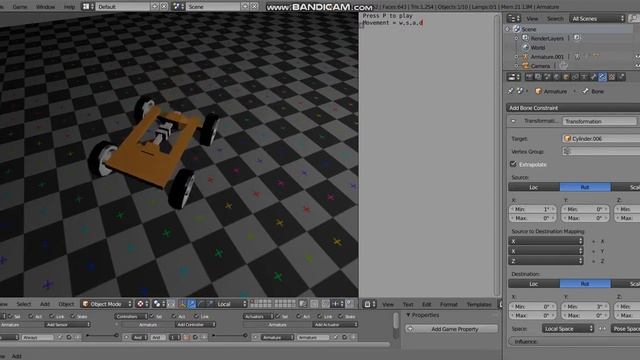
Task: Open the Add Controller dropdown
Action: coord(196,324)
